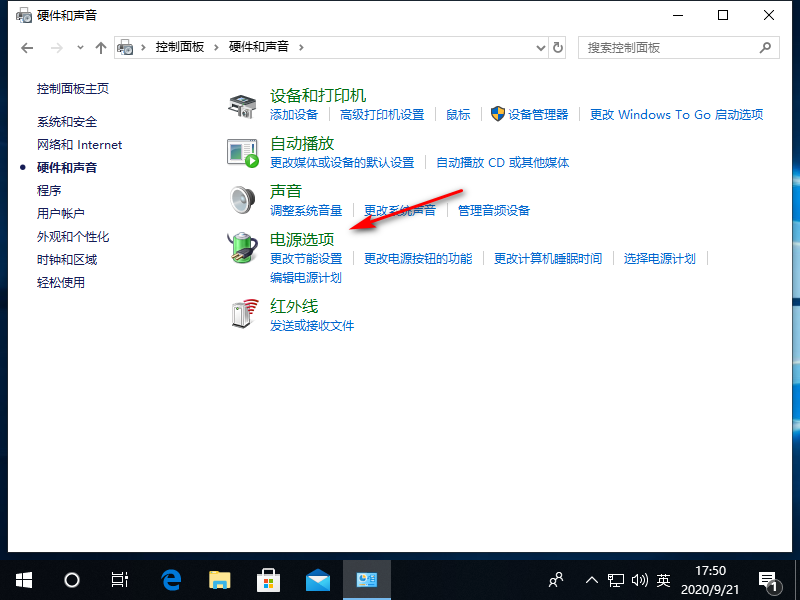Click the refresh button in address bar
Screen dimensions: 800x600
coord(558,47)
